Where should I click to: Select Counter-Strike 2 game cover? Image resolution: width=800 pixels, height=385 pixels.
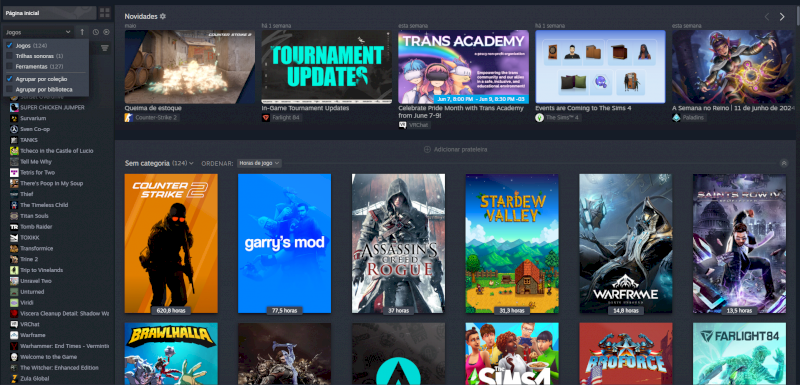(x=171, y=243)
